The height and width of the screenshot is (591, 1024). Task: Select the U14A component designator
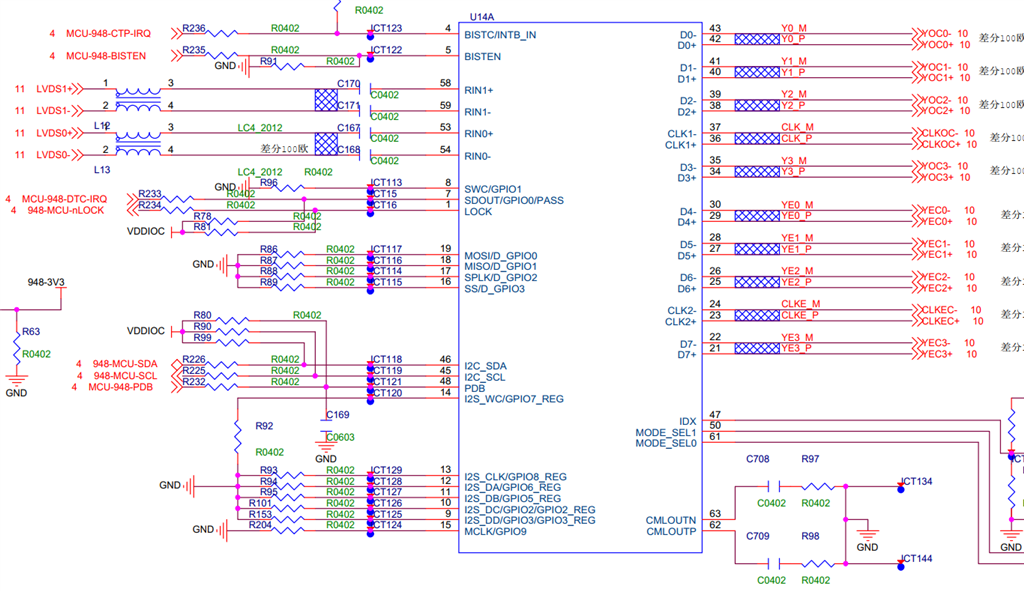point(481,17)
